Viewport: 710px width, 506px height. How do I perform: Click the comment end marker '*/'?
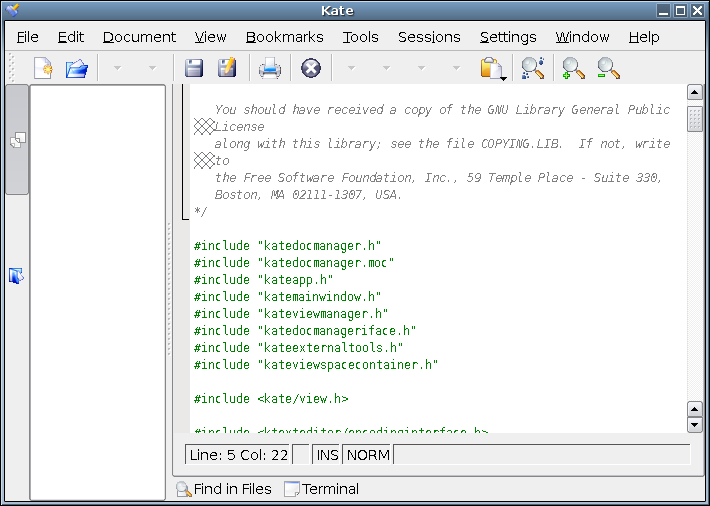point(201,212)
